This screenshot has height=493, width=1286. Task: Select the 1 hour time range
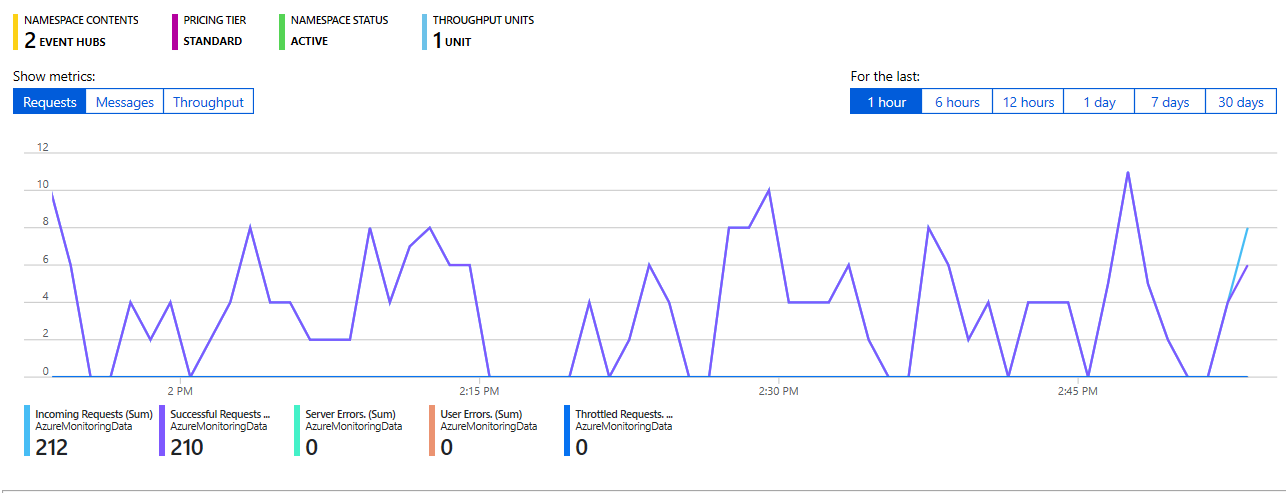point(886,102)
